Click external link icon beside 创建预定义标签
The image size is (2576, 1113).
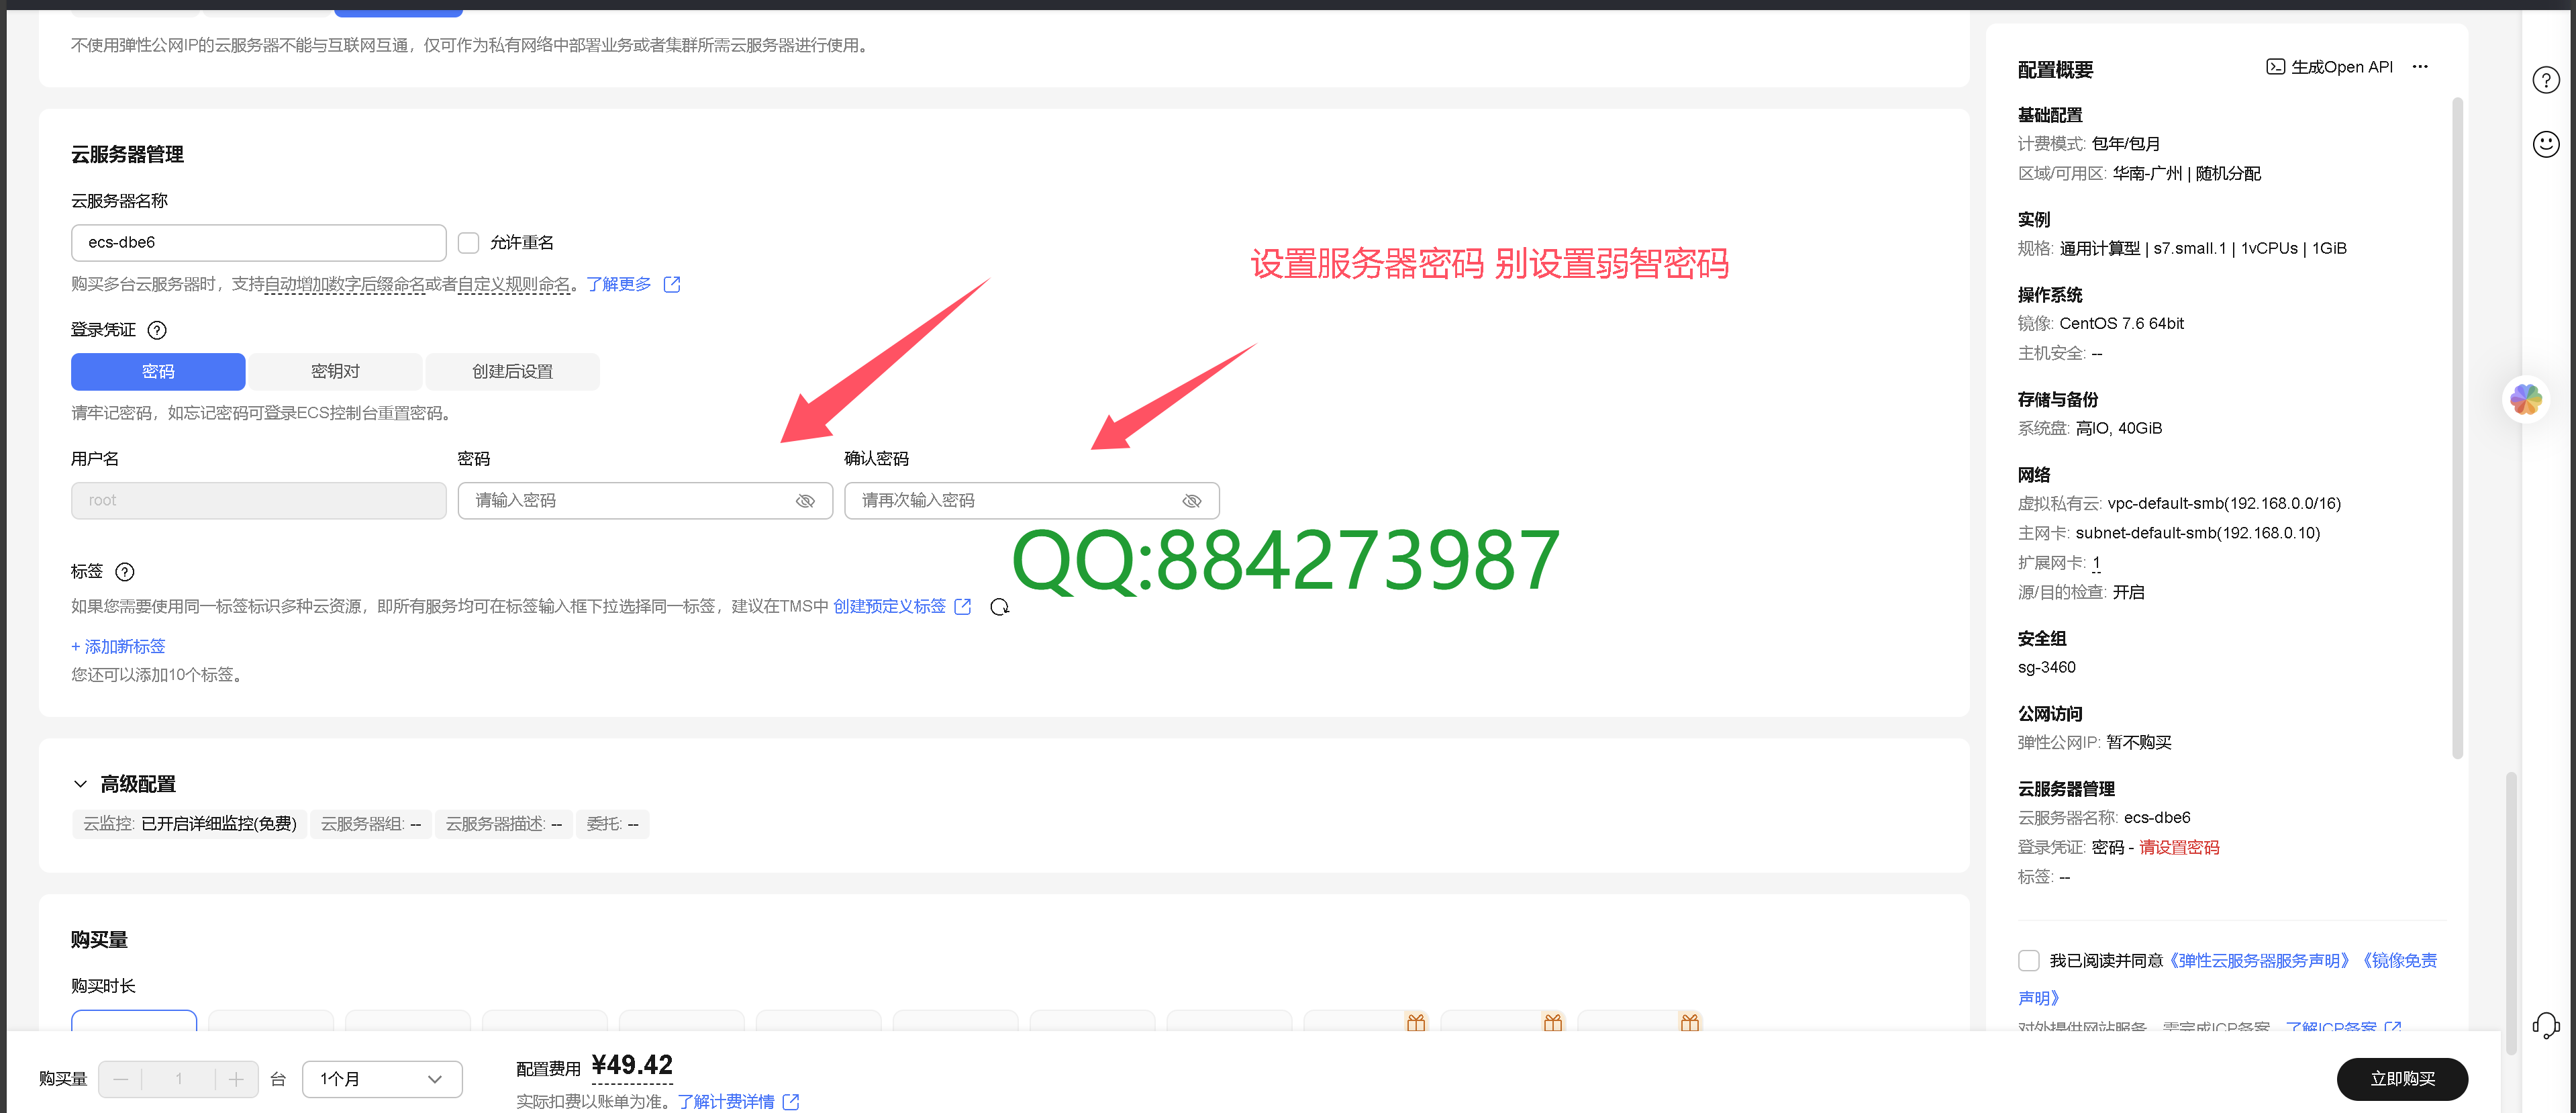tap(962, 607)
